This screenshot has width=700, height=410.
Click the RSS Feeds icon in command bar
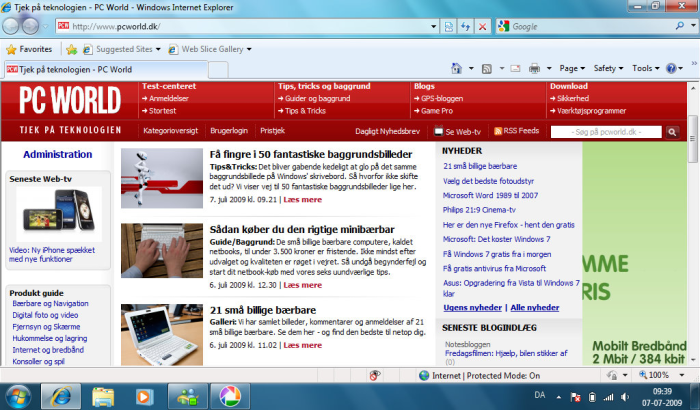(487, 68)
